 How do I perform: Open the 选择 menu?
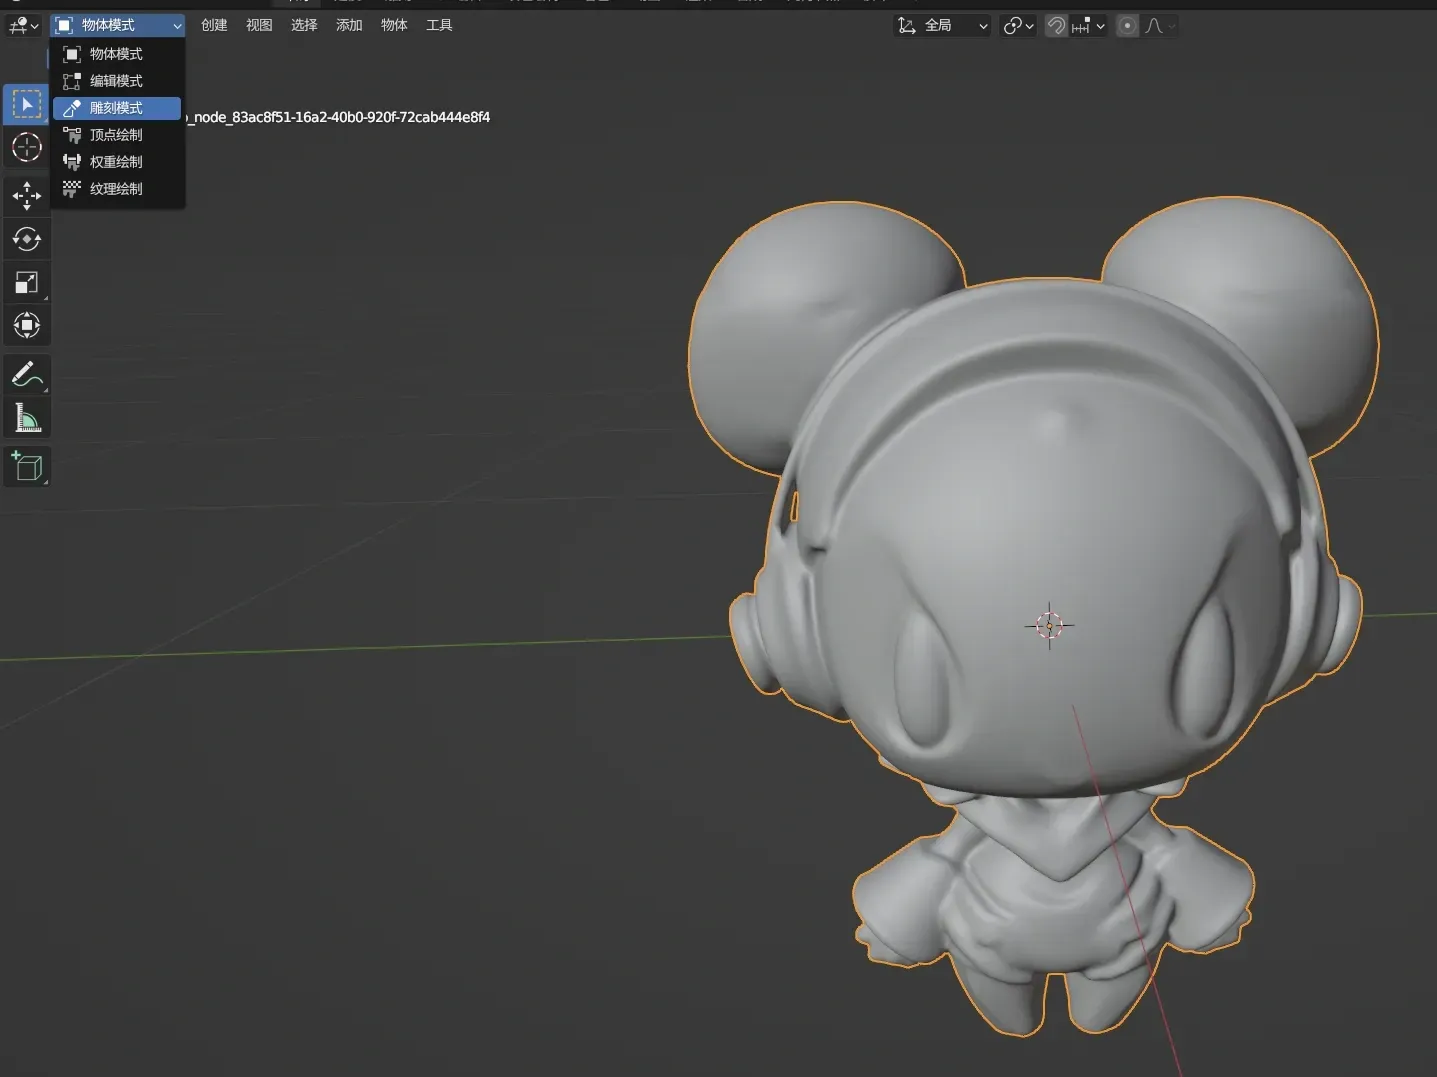coord(304,25)
